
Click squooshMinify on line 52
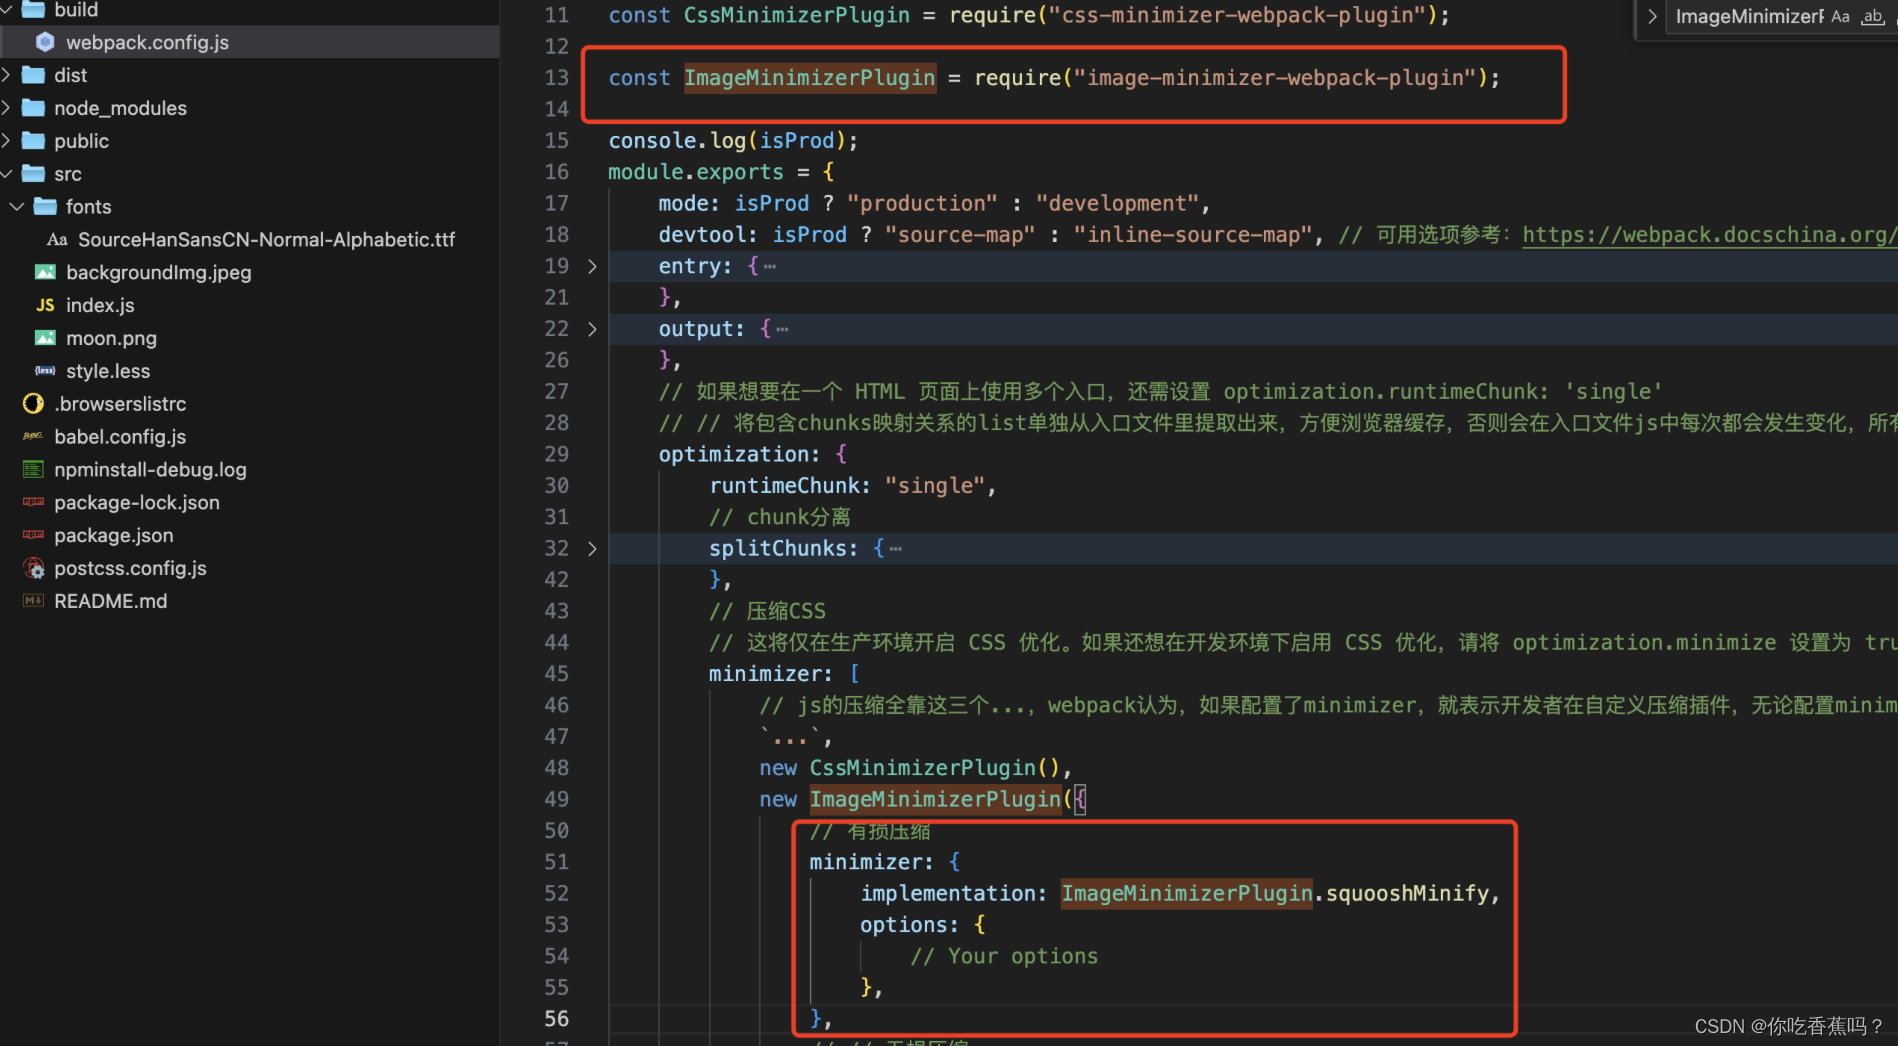[1407, 894]
